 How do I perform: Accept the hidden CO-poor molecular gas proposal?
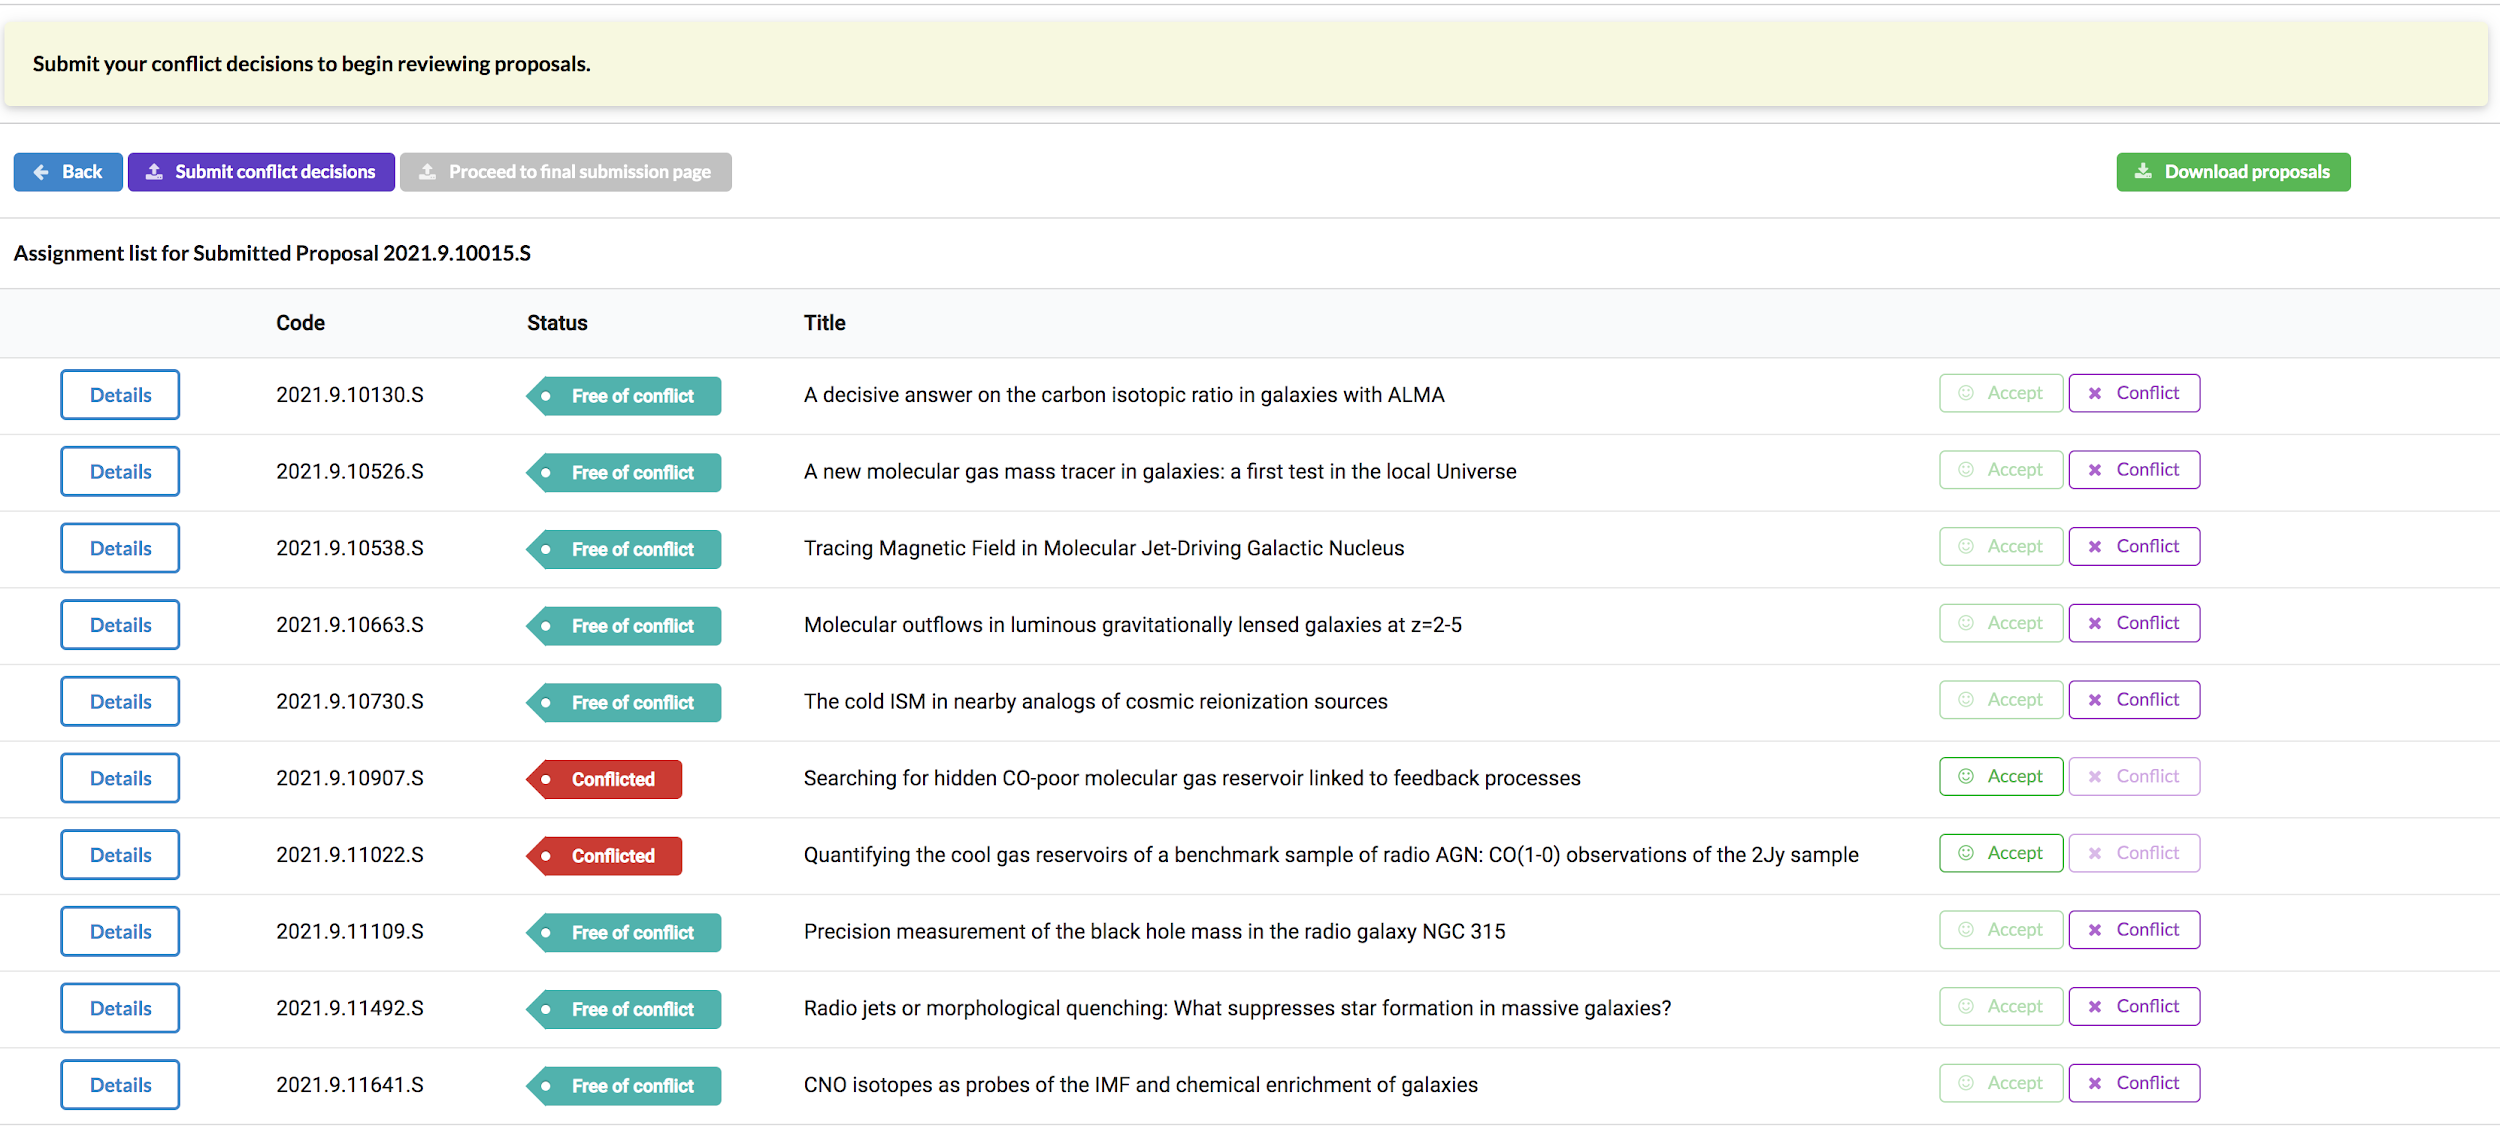tap(2000, 776)
